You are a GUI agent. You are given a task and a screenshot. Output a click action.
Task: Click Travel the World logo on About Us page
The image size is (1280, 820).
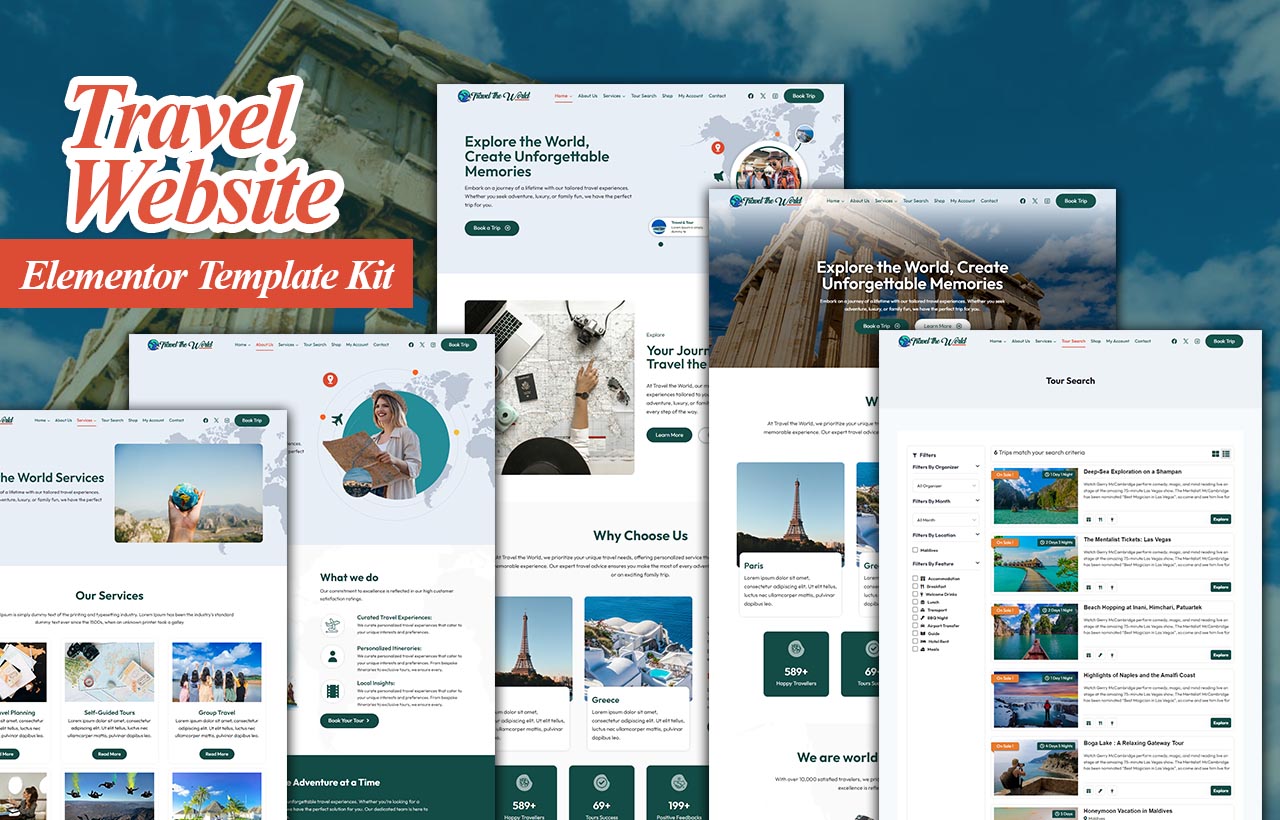[x=180, y=345]
